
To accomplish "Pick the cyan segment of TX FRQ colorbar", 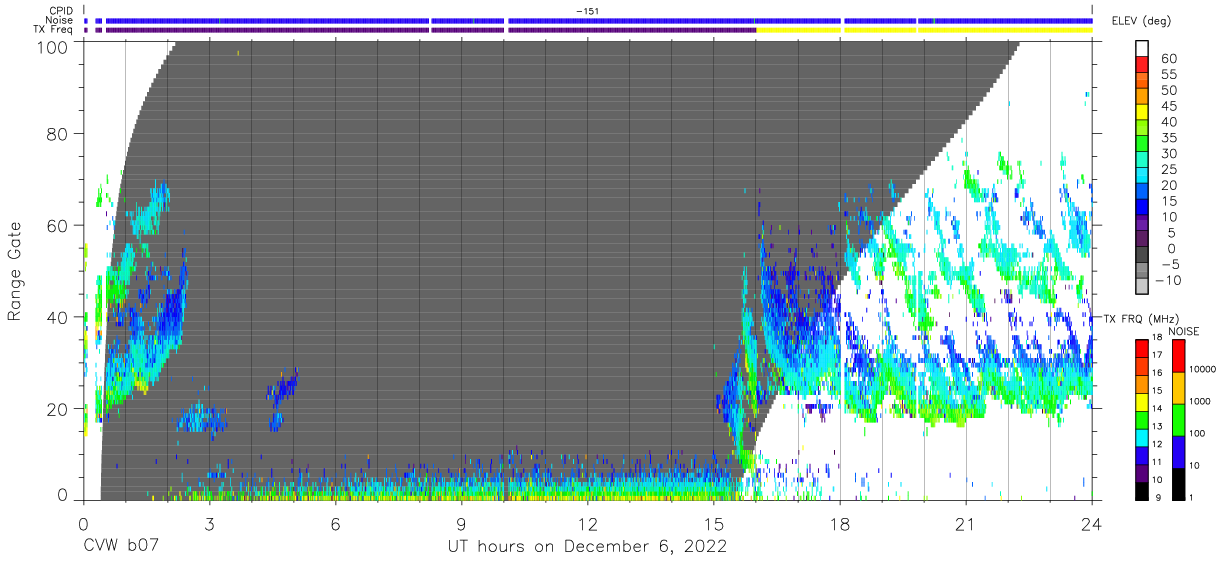I will click(x=1143, y=436).
